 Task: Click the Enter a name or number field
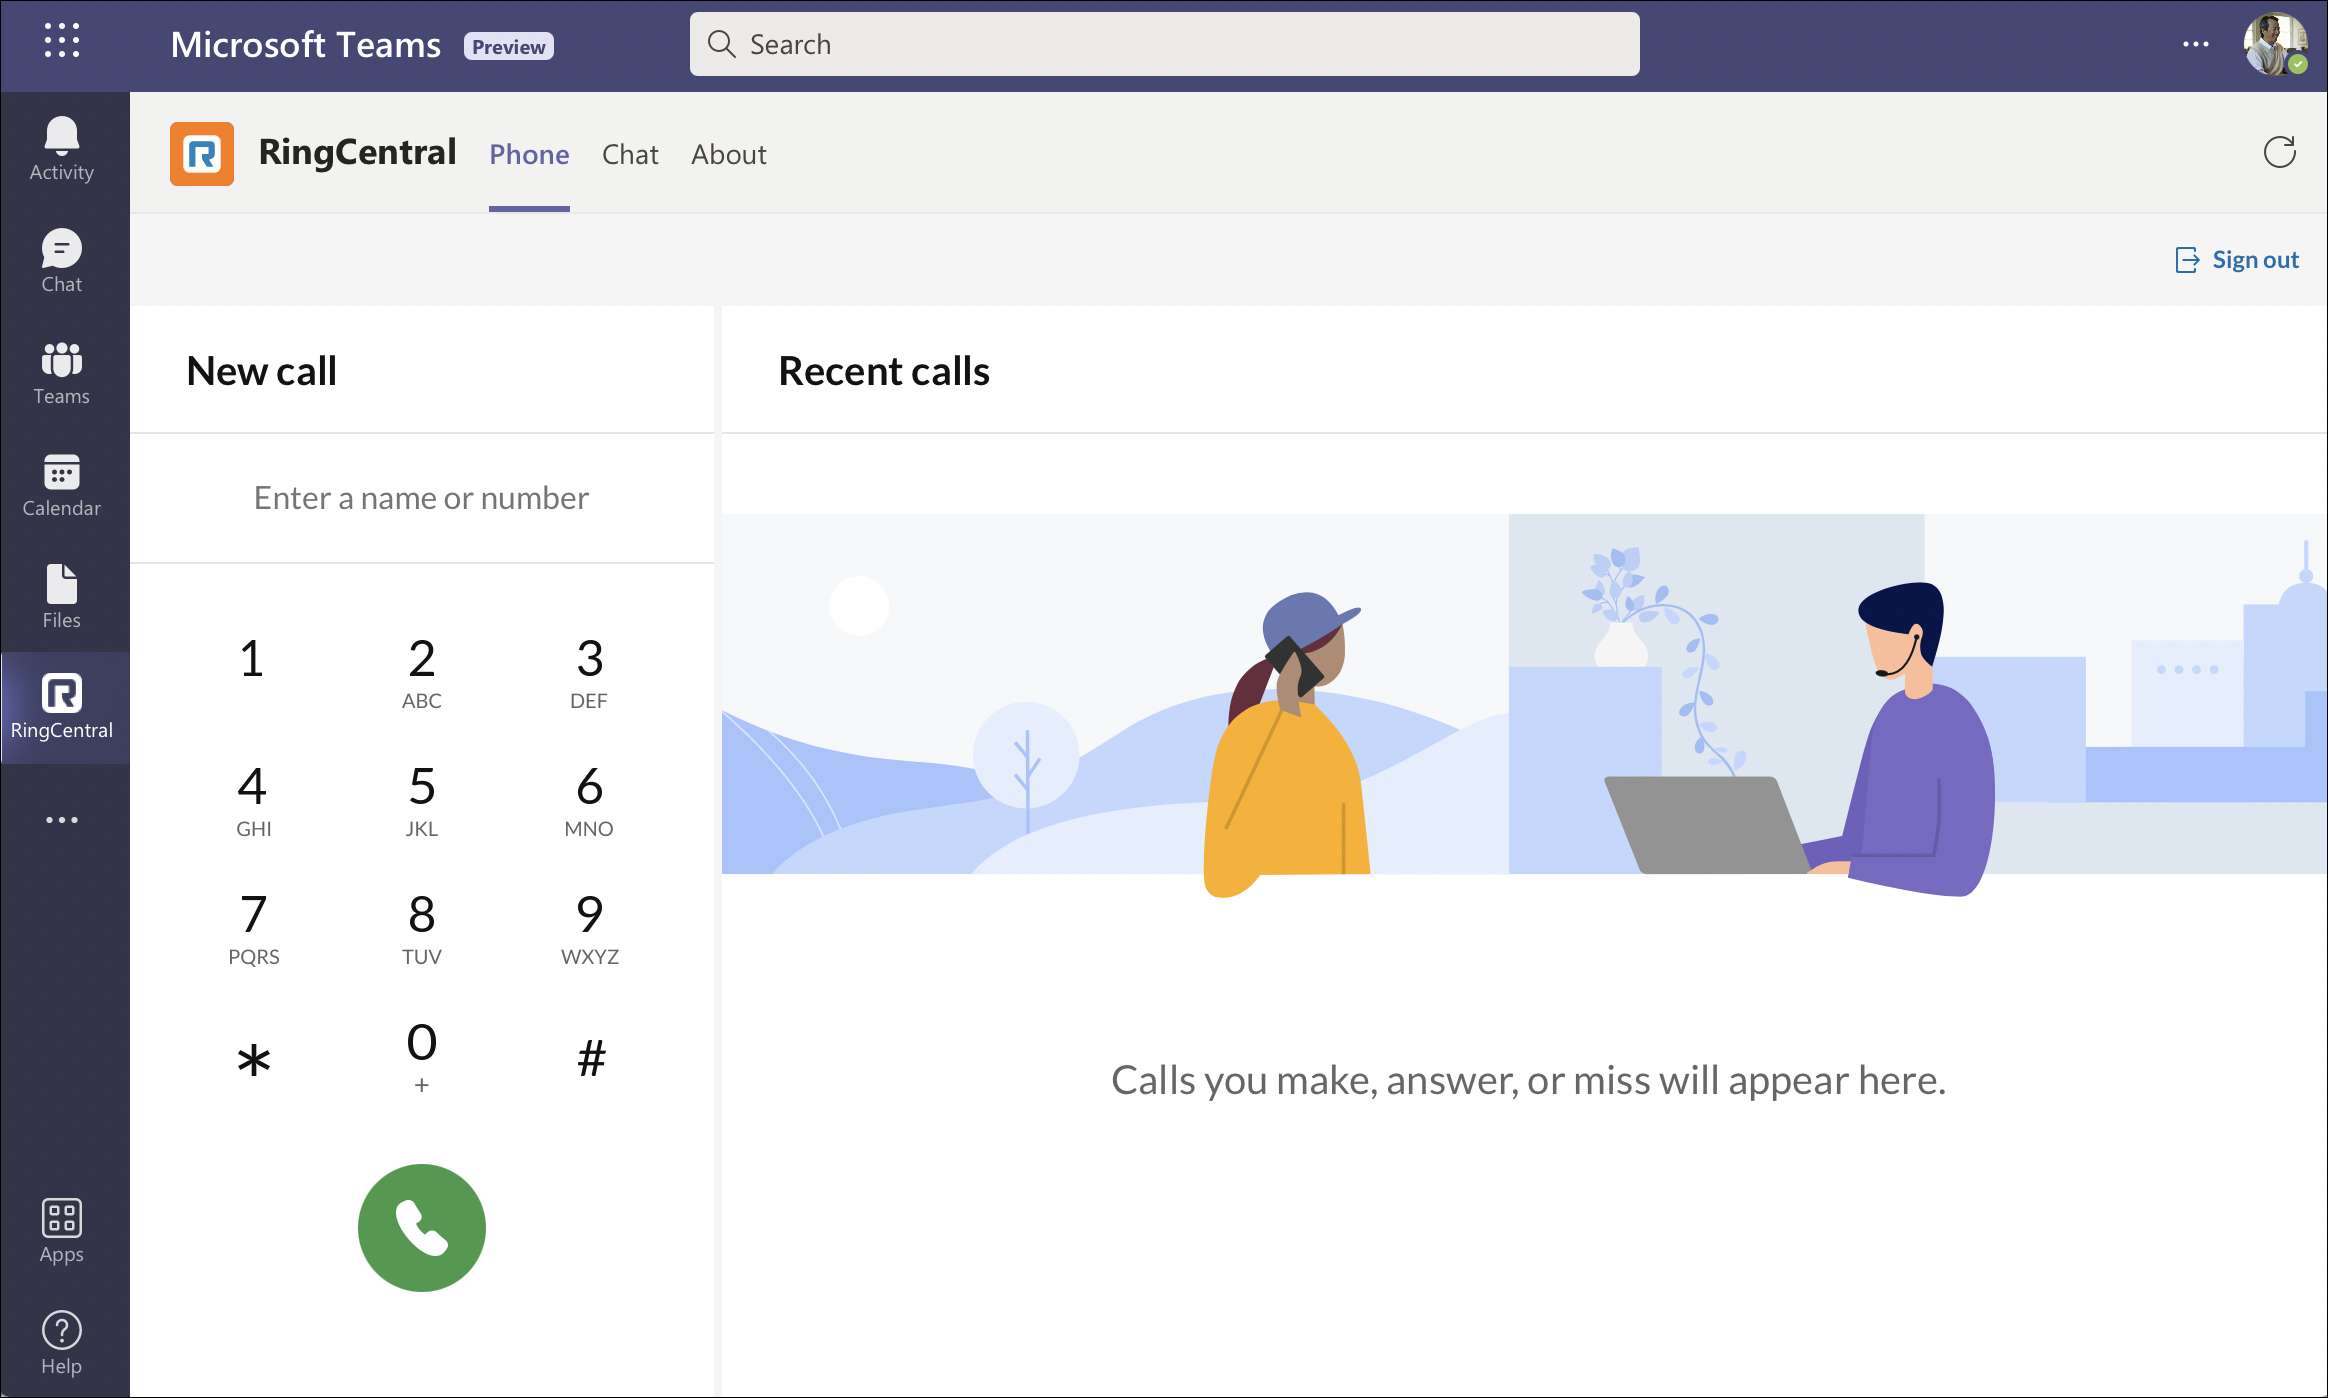pyautogui.click(x=421, y=498)
